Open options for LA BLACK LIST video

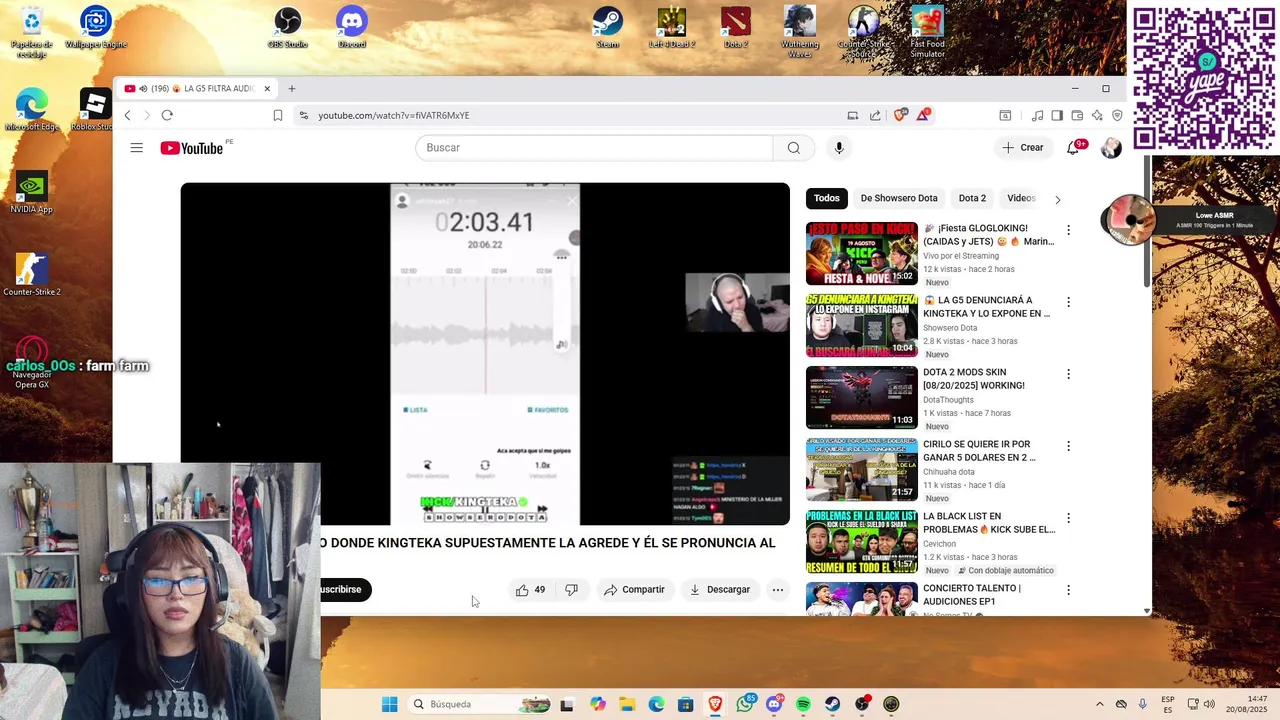[x=1068, y=518]
